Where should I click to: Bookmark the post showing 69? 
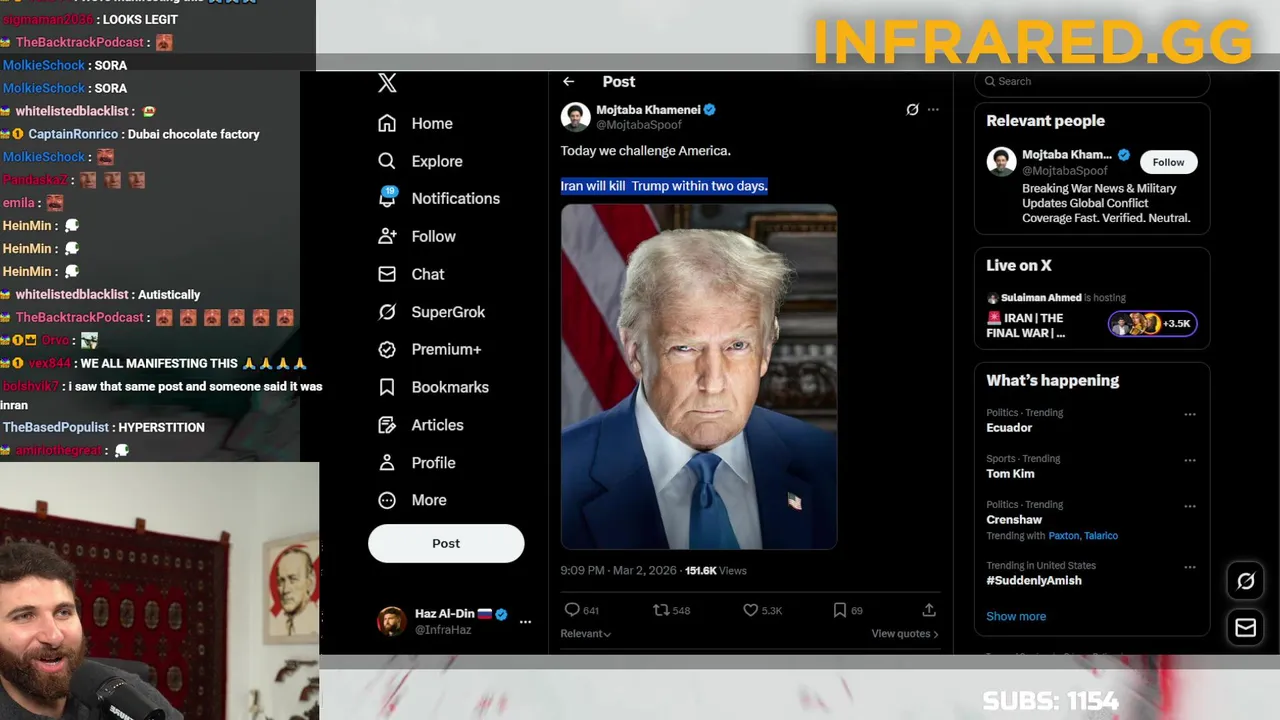point(840,610)
